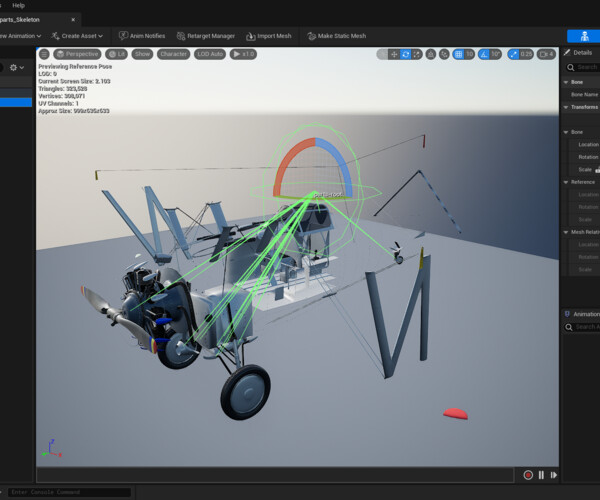
Task: Collapse the Bone transform subsection
Action: 566,132
